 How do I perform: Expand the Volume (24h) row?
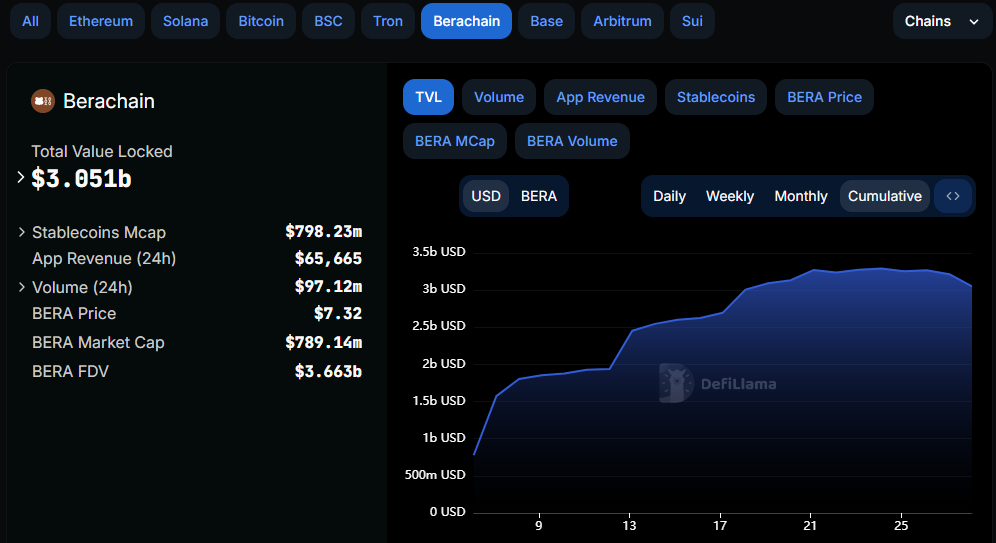[x=22, y=287]
